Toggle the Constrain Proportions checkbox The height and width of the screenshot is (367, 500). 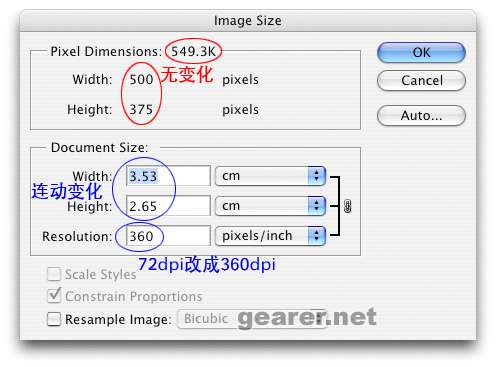click(54, 296)
